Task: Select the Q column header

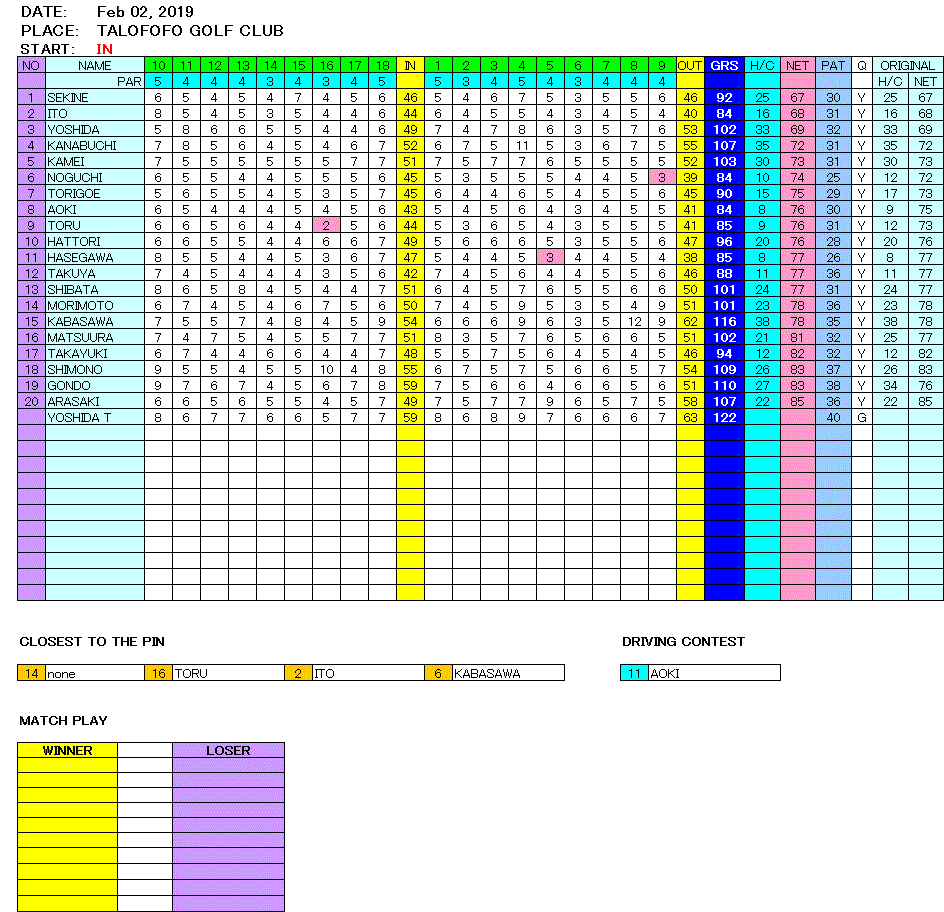Action: 861,65
